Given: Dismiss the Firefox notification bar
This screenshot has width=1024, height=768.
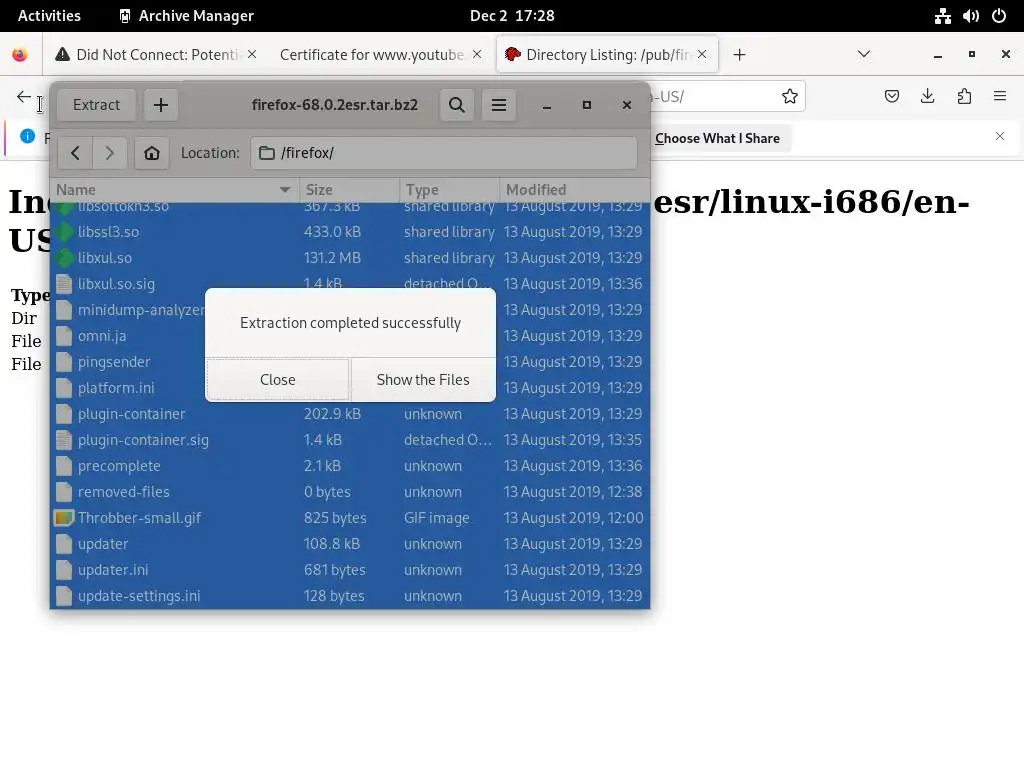Looking at the screenshot, I should pyautogui.click(x=1000, y=136).
